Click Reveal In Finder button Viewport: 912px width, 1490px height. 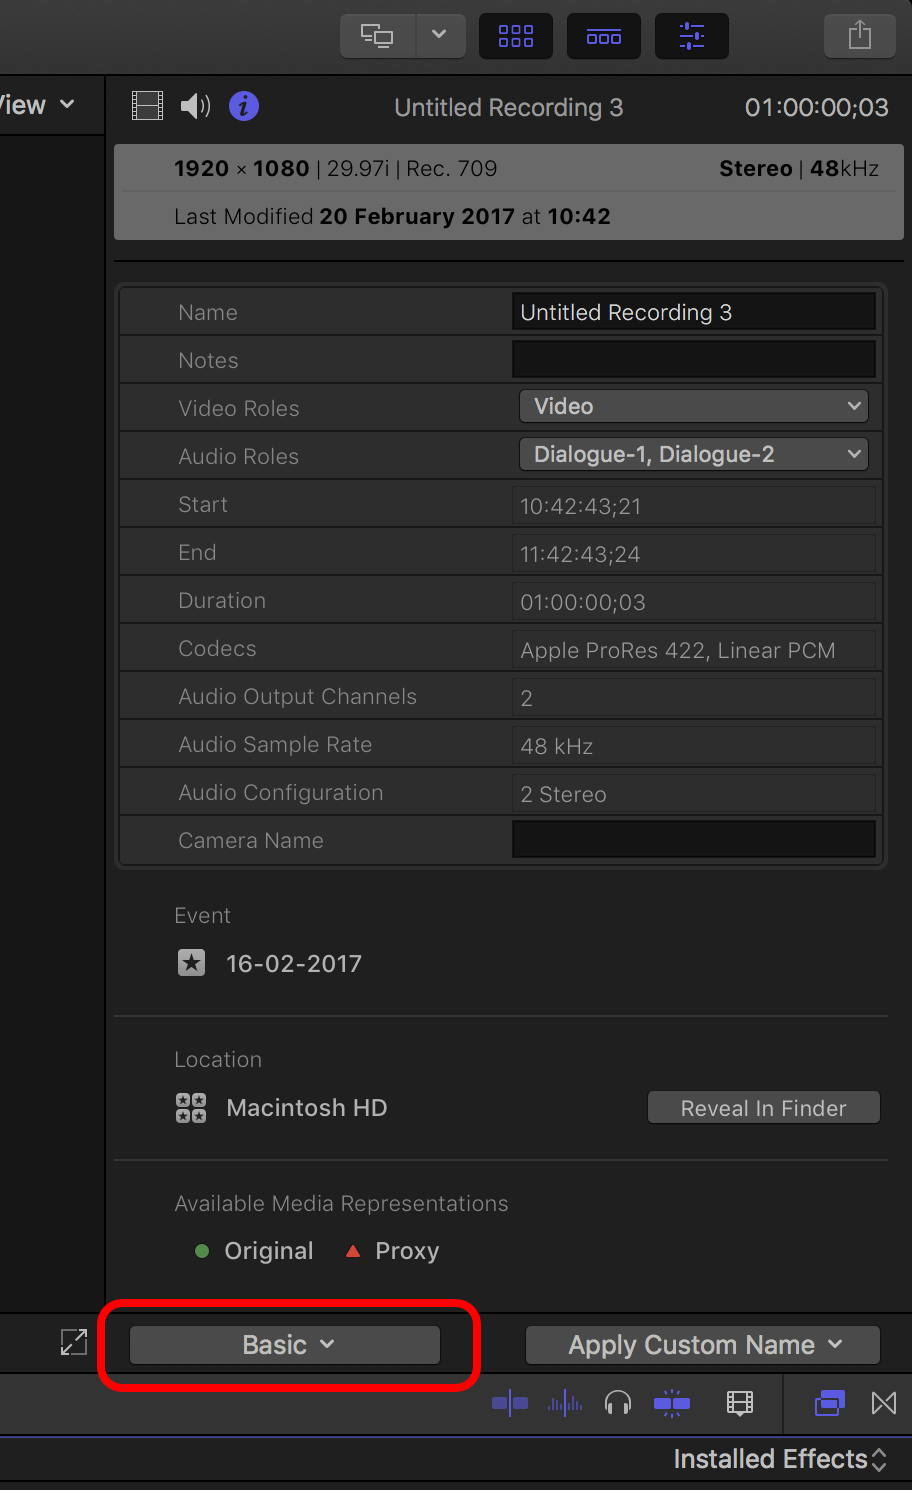coord(764,1108)
